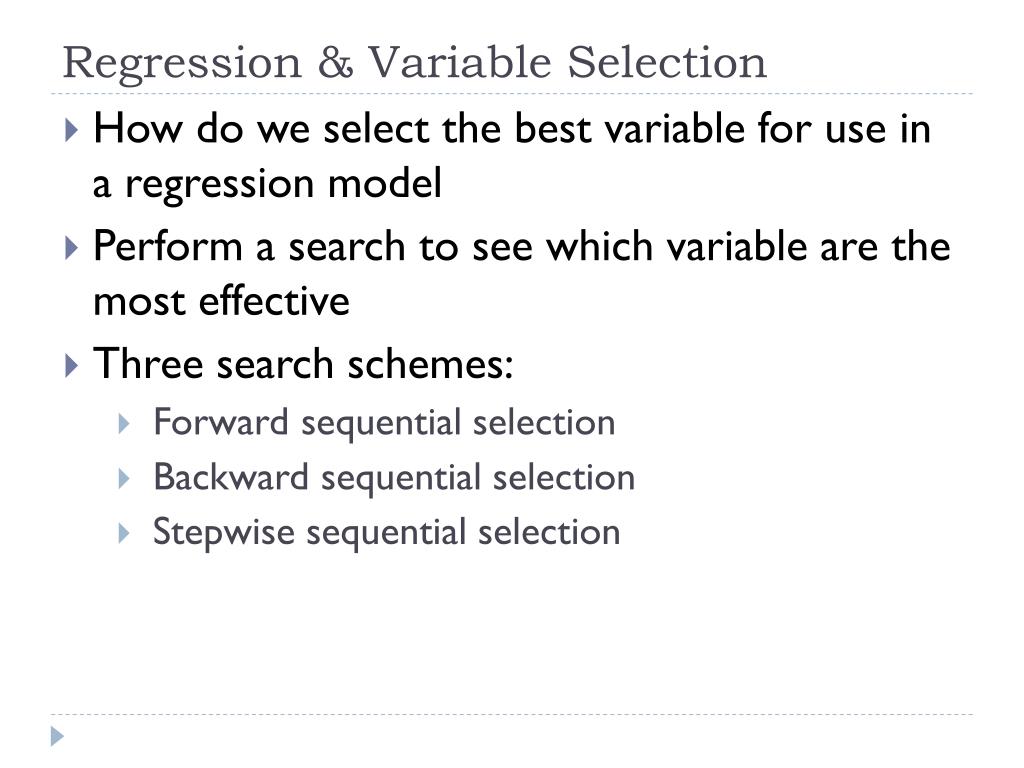Viewport: 1024px width, 768px height.
Task: Click the bullet beside Backward sequential selection
Action: pyautogui.click(x=123, y=479)
